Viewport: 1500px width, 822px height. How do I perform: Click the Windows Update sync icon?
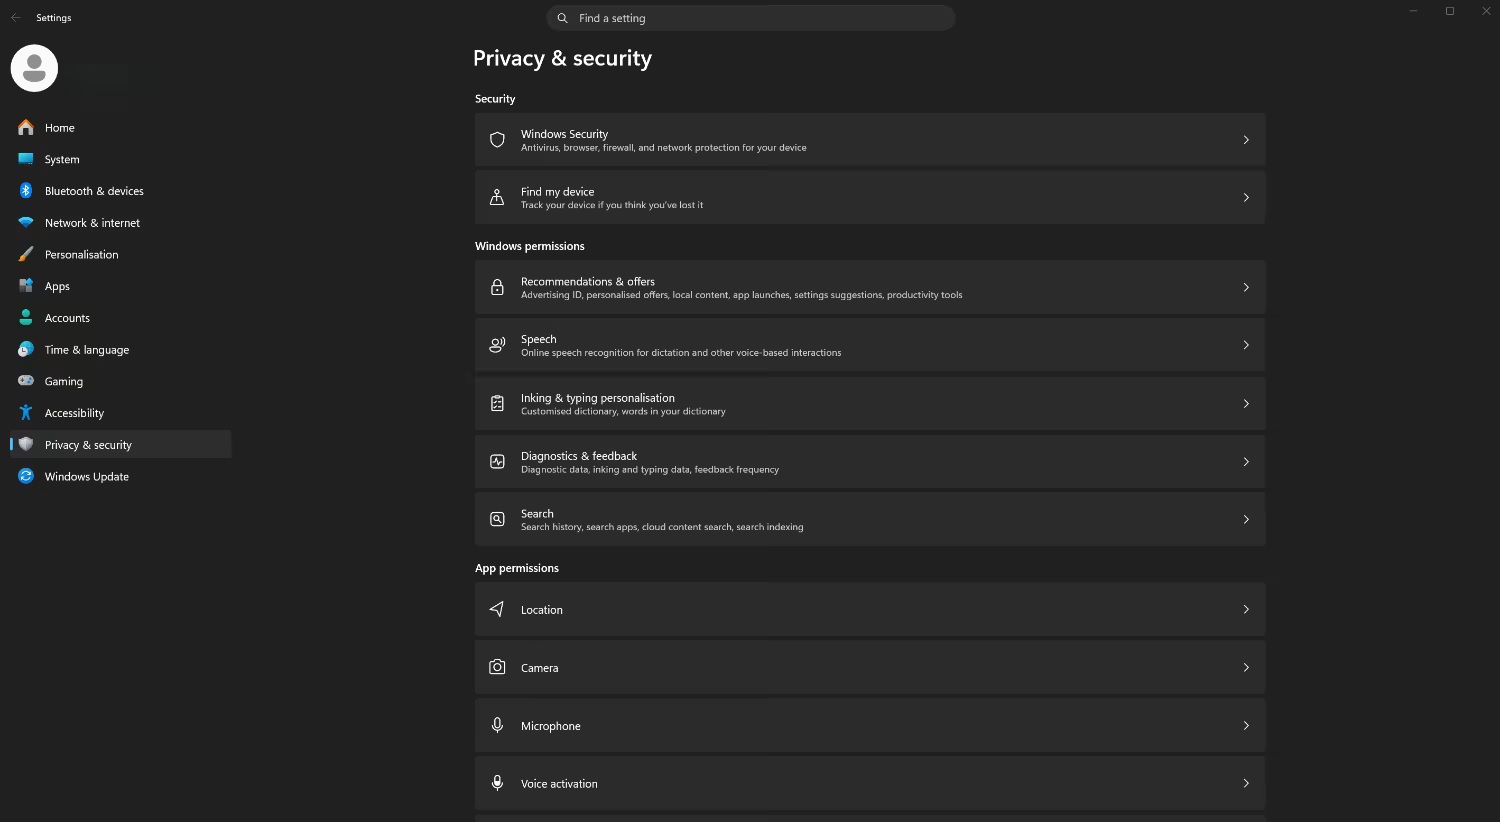click(x=26, y=477)
